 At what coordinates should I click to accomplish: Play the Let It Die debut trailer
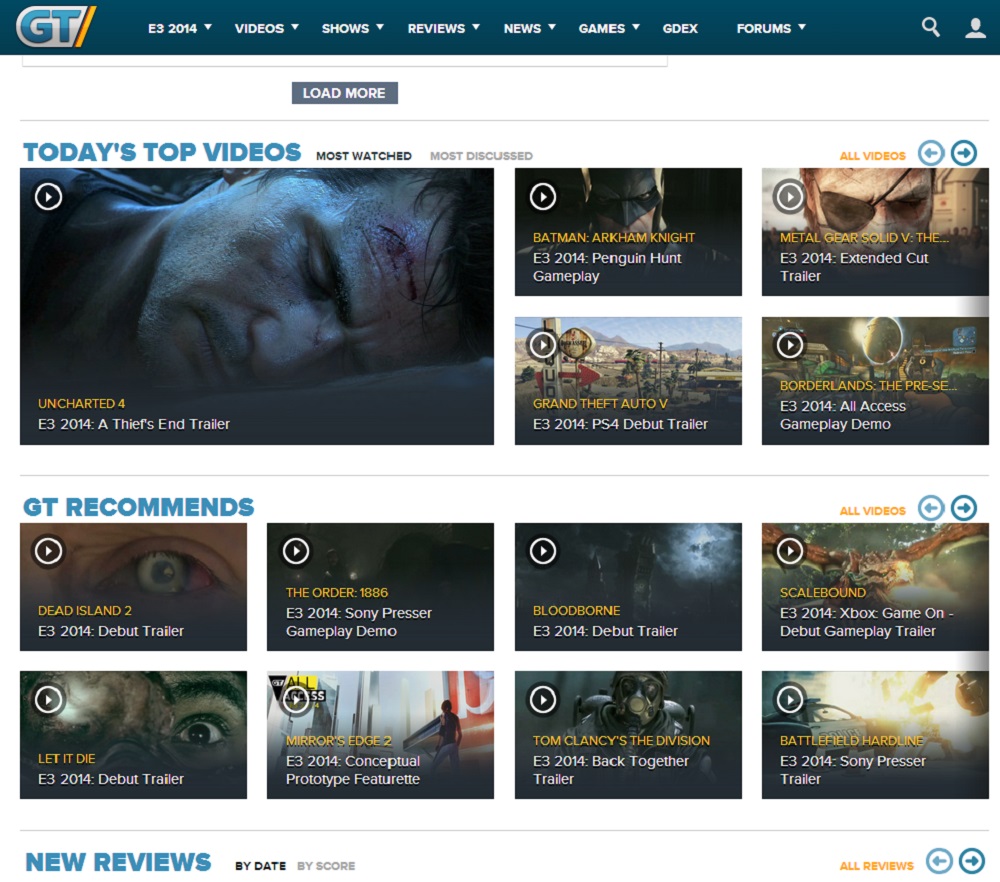tap(48, 700)
